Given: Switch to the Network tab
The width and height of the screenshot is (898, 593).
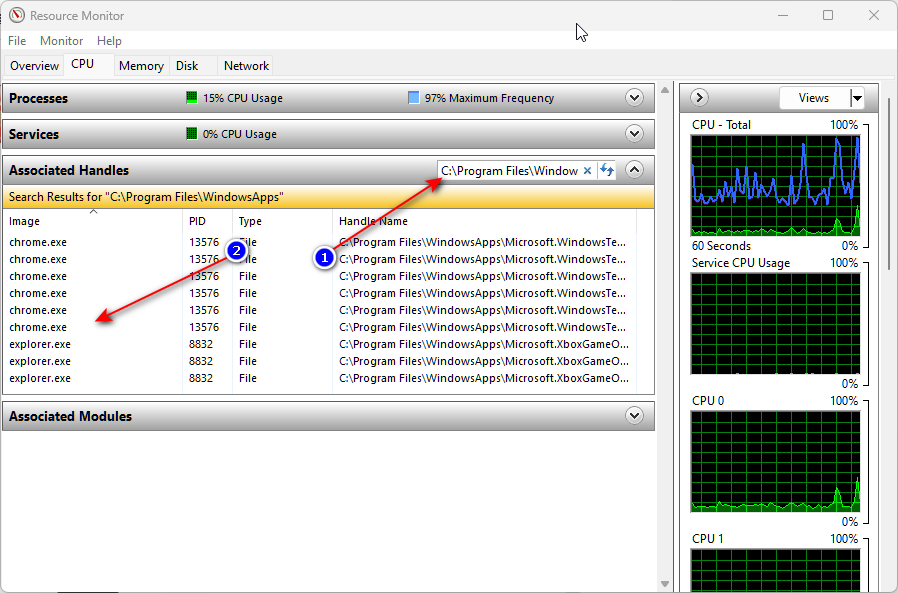Looking at the screenshot, I should 246,66.
